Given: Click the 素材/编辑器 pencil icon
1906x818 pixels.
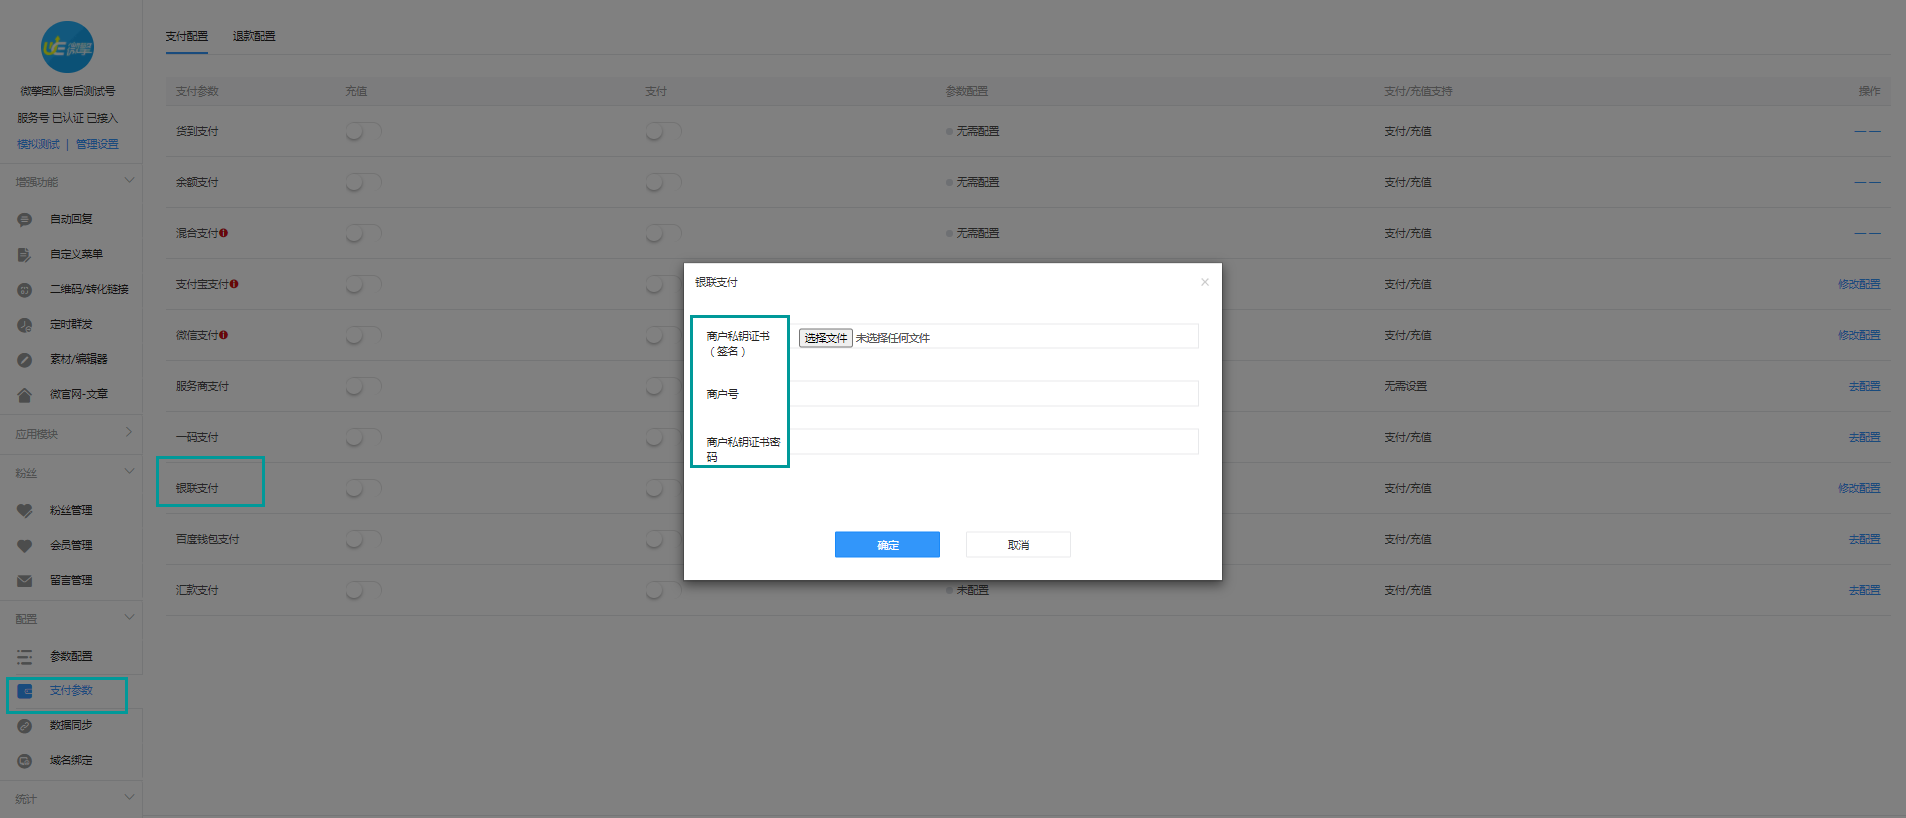Looking at the screenshot, I should (x=25, y=359).
